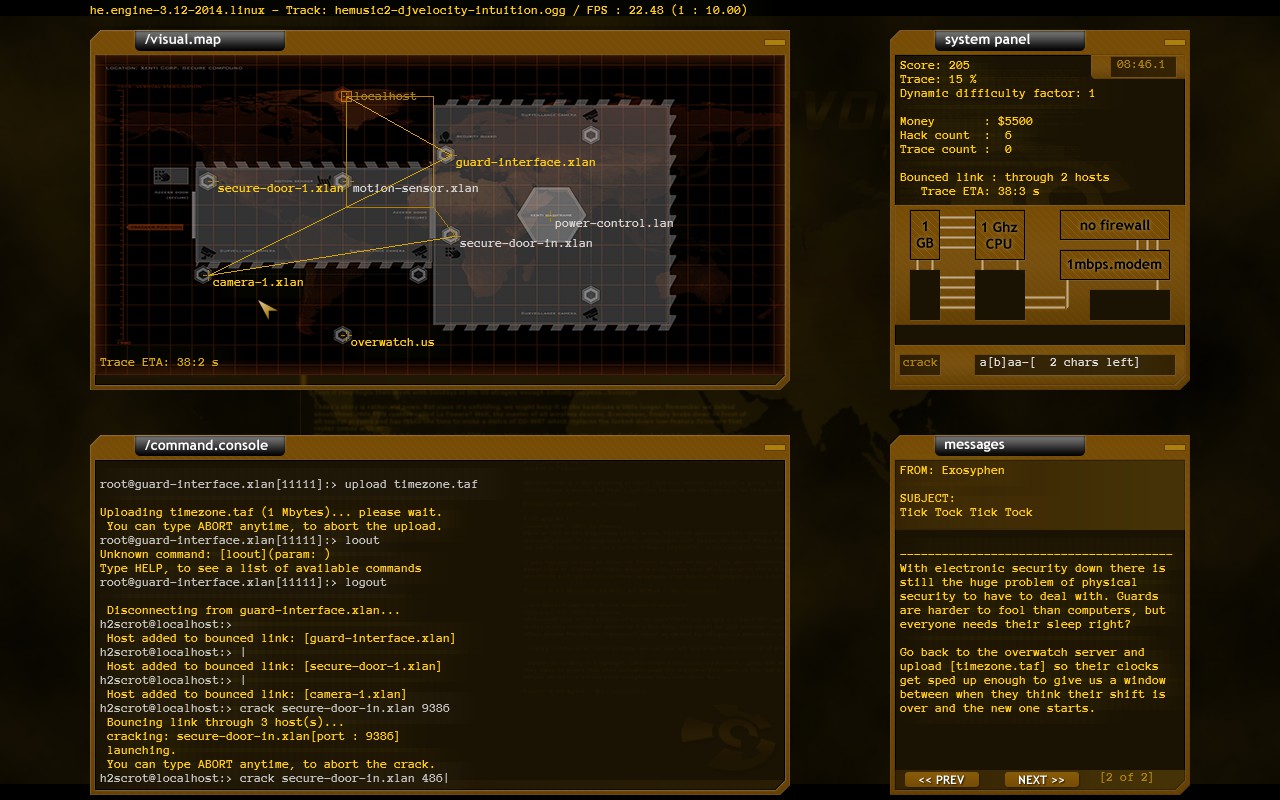Select the 1 Ghz CPU hardware icon
The image size is (1280, 800).
click(x=999, y=232)
